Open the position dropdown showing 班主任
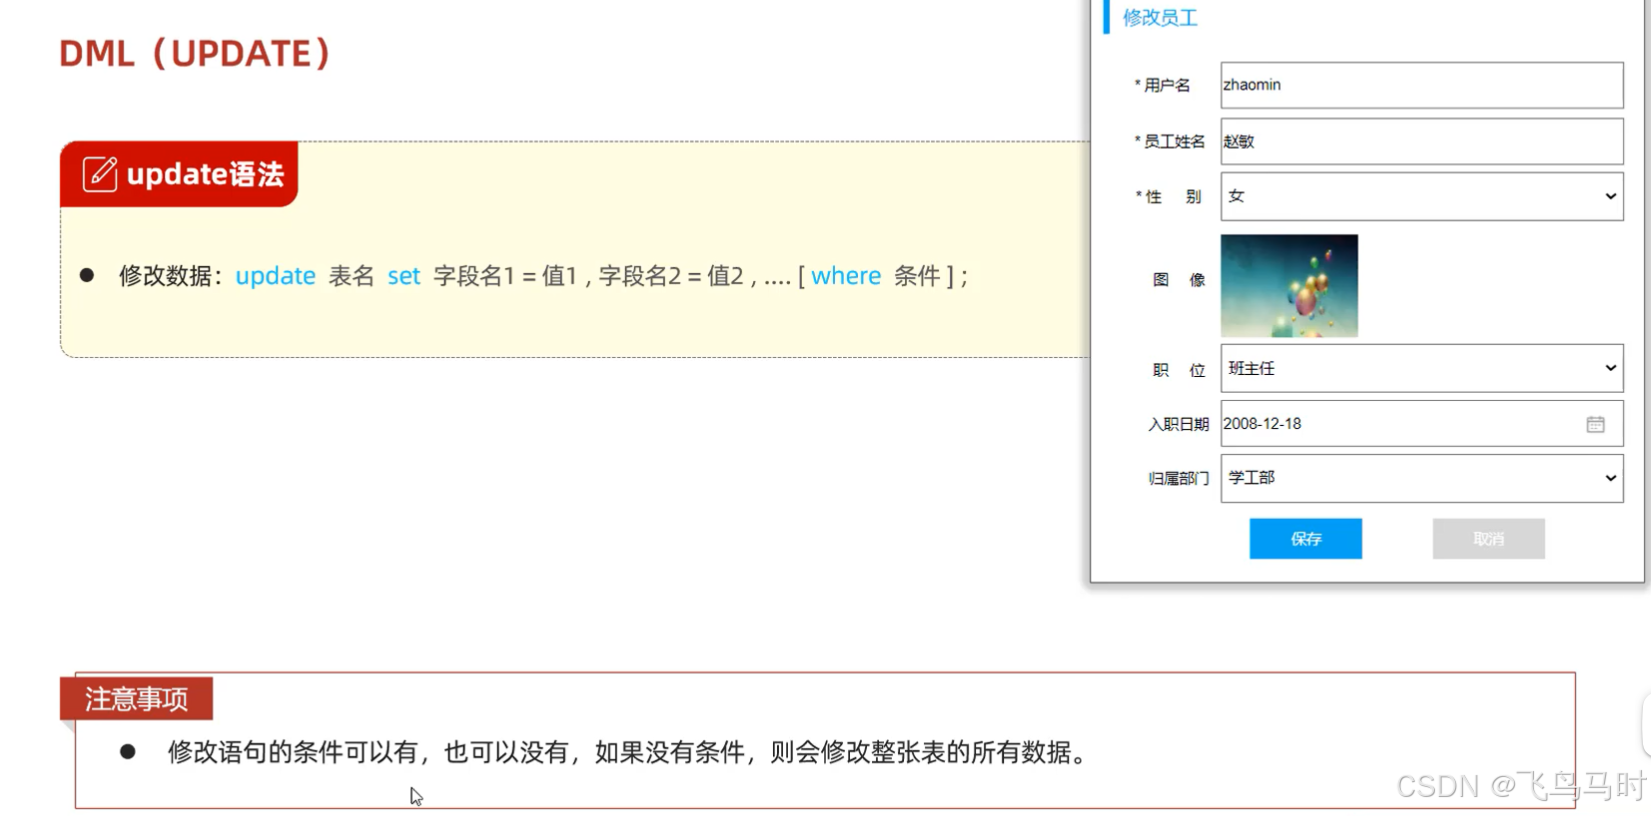This screenshot has width=1651, height=816. pos(1421,368)
